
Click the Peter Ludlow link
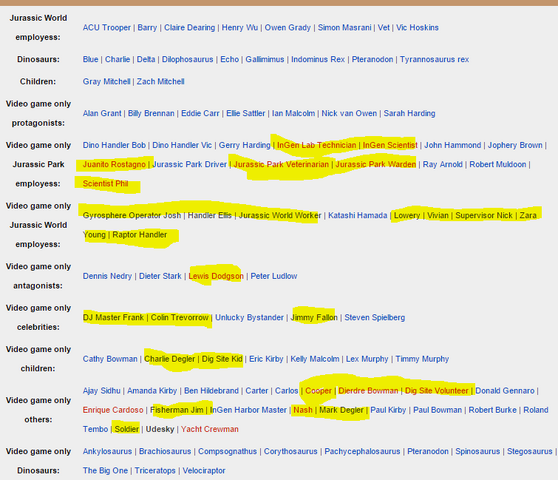coord(274,276)
